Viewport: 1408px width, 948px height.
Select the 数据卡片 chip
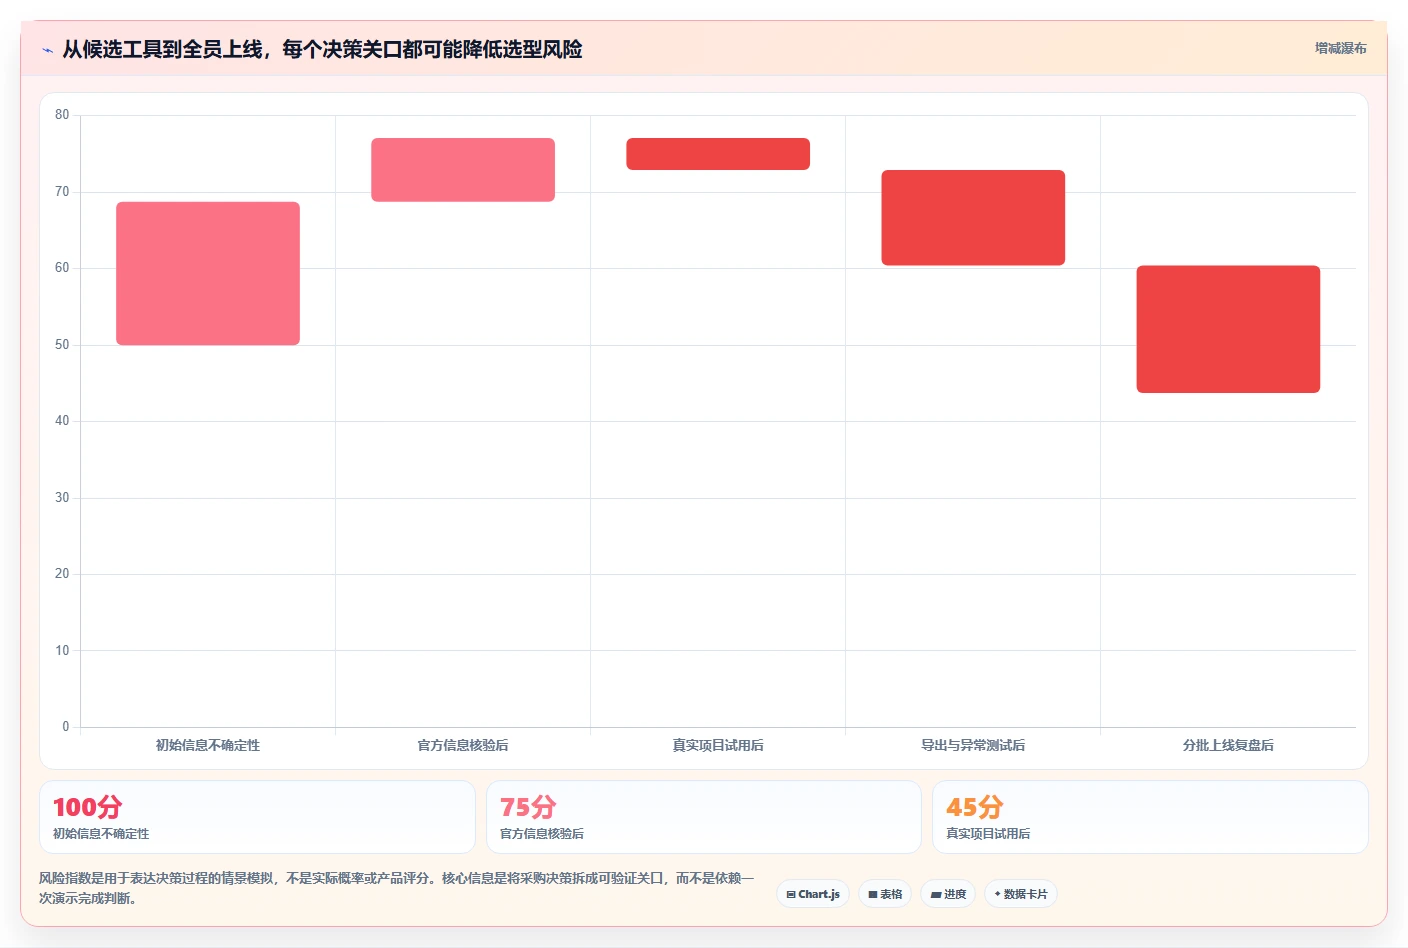[1021, 894]
